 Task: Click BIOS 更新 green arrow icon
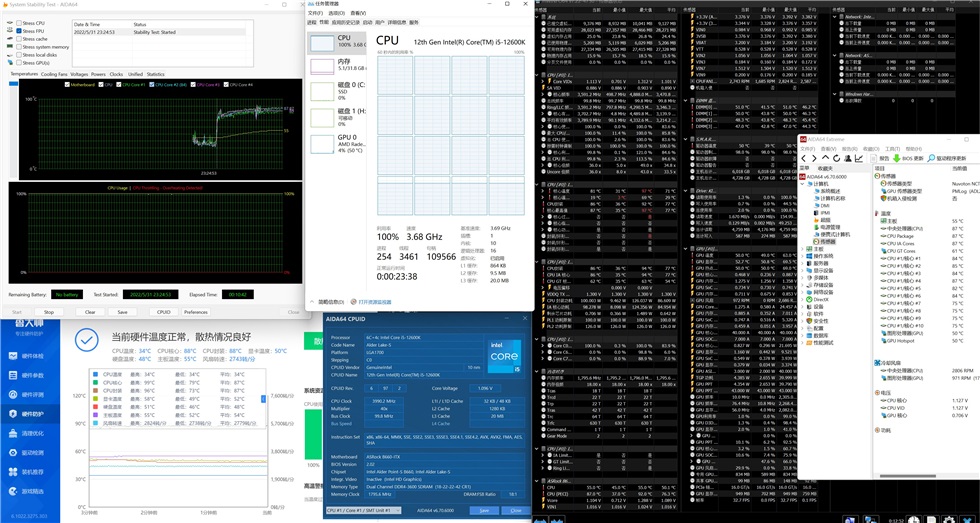point(896,158)
